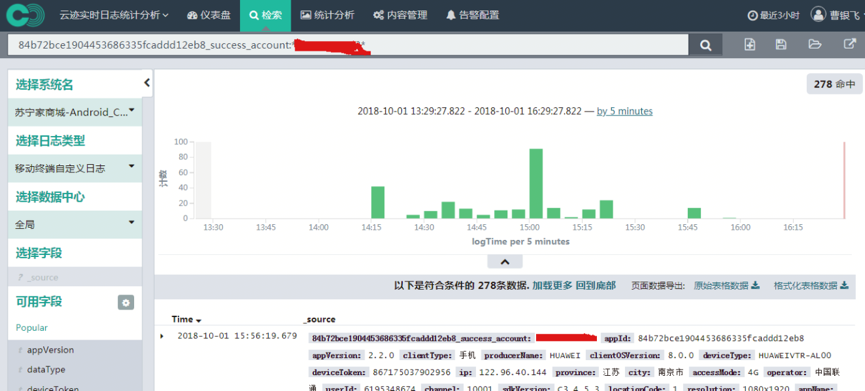
Task: Click the green CO logo
Action: (25, 15)
